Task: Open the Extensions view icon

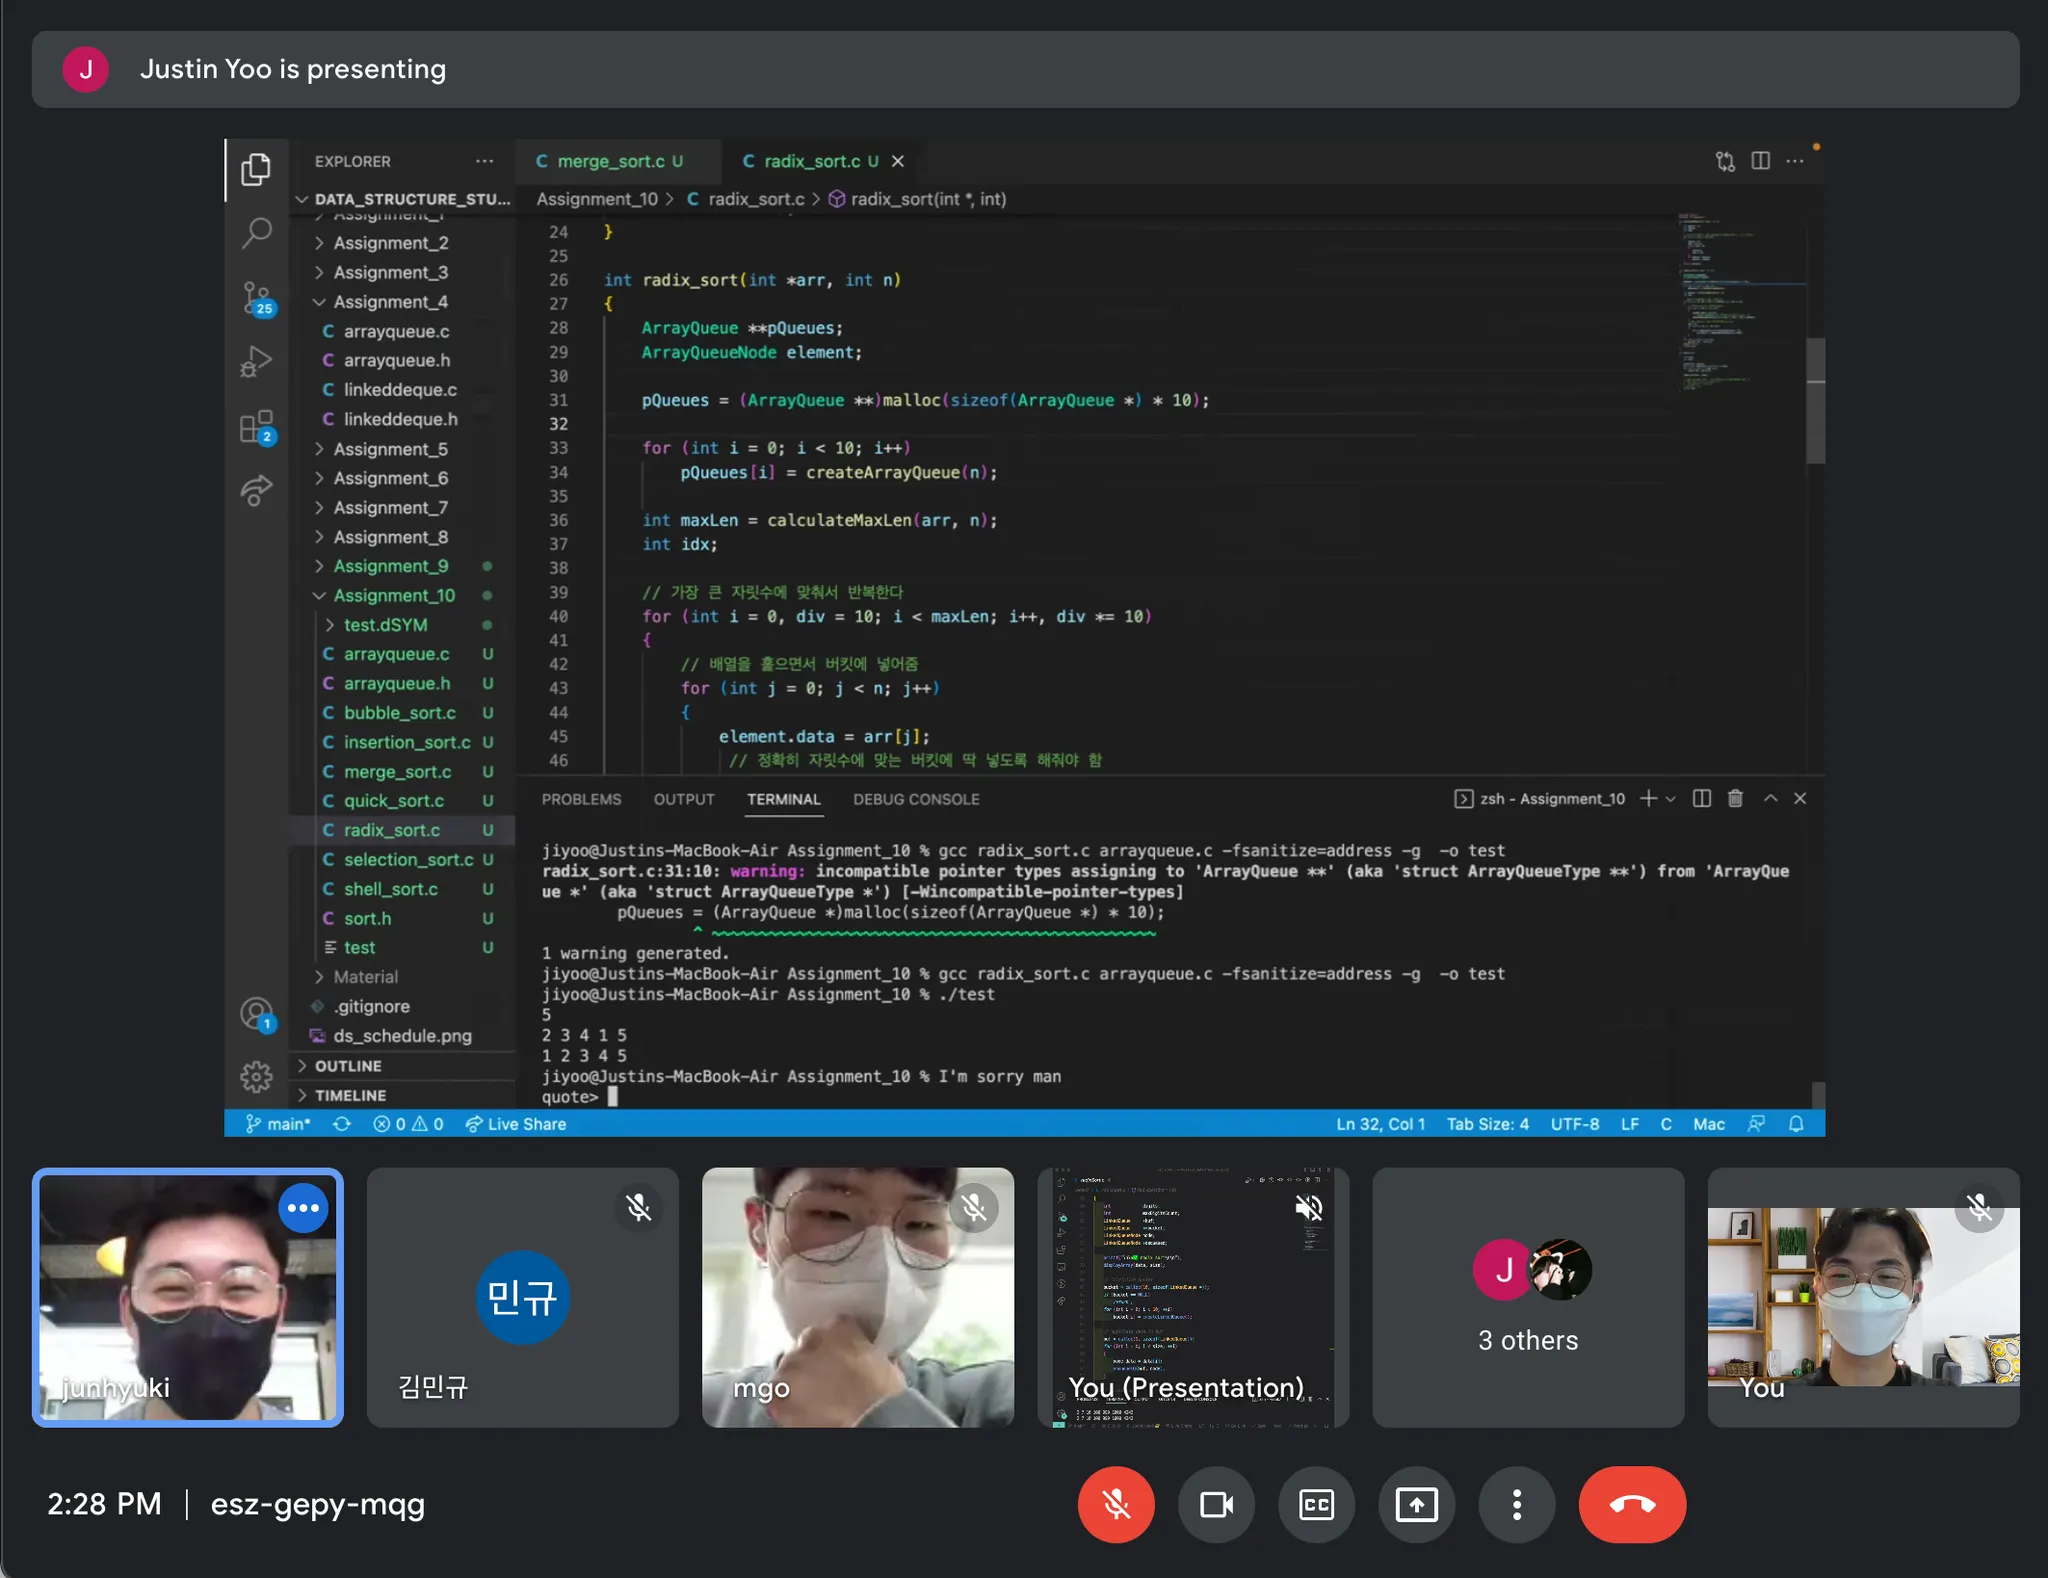Action: click(x=257, y=427)
